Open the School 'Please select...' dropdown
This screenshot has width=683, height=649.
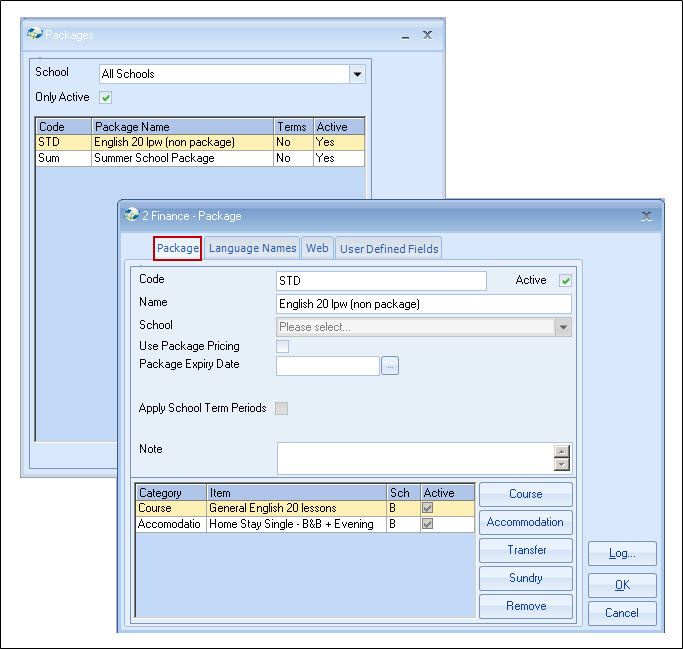pos(563,327)
